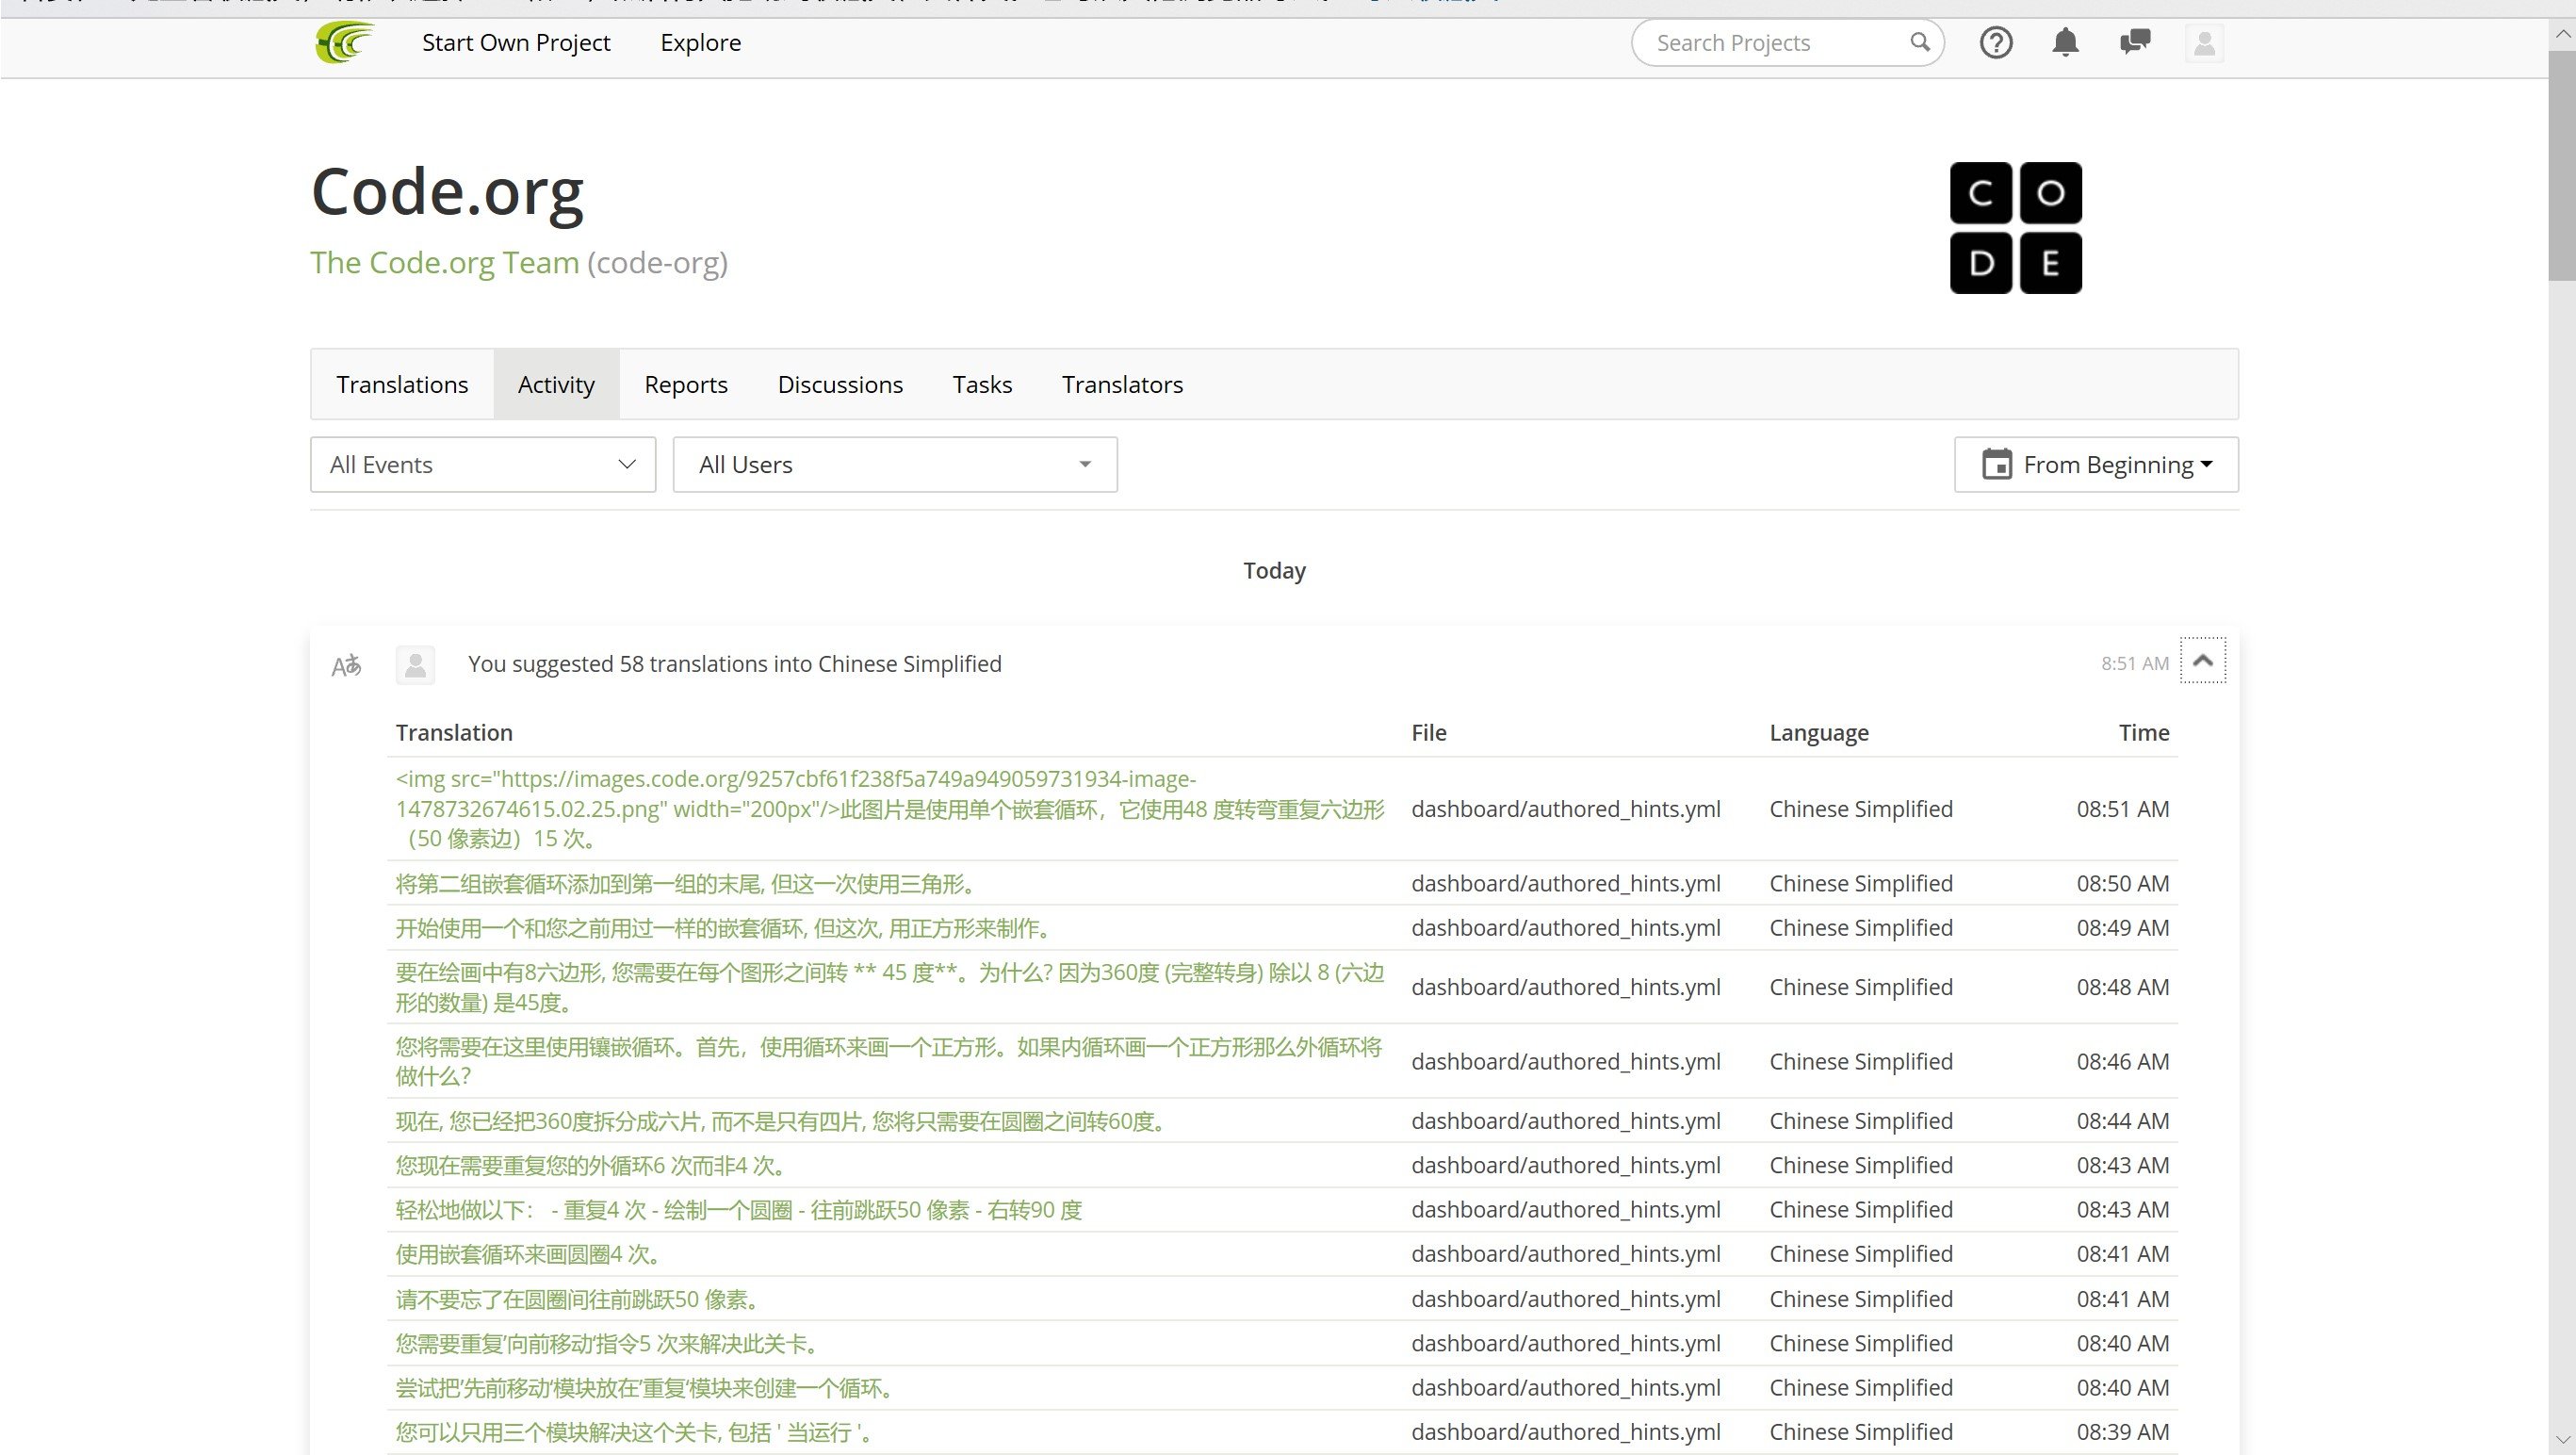Open the user profile avatar menu

(x=2204, y=43)
